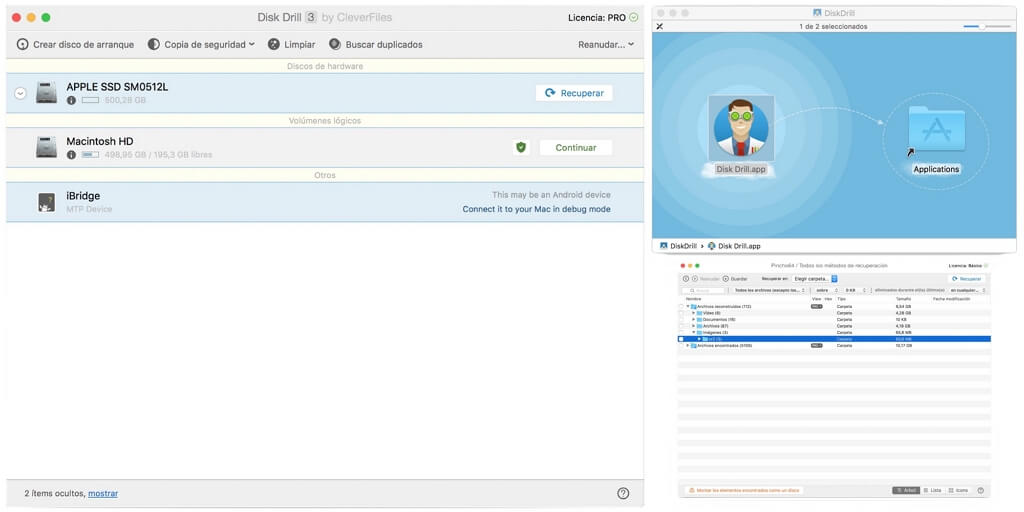Open the 'Todos los archivos' filter dropdown
The image size is (1024, 512).
pyautogui.click(x=770, y=291)
